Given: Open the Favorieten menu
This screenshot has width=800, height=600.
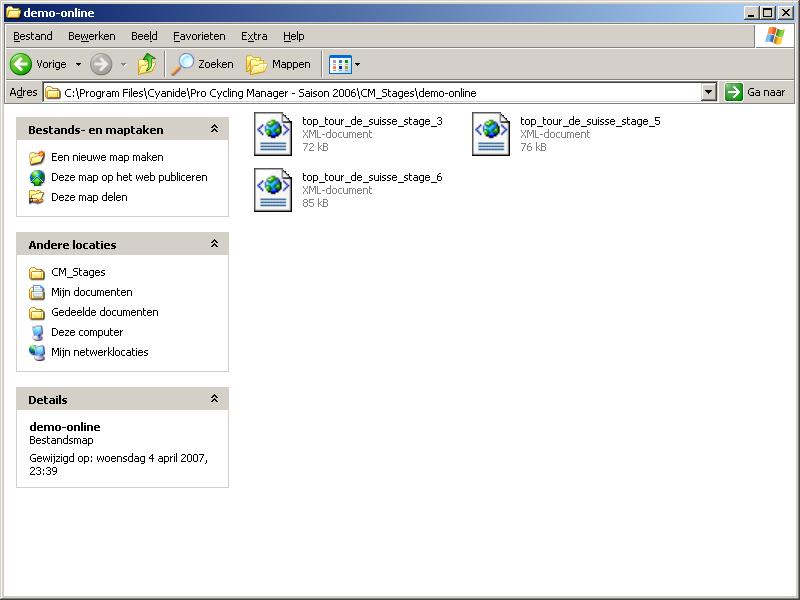Looking at the screenshot, I should pos(199,36).
